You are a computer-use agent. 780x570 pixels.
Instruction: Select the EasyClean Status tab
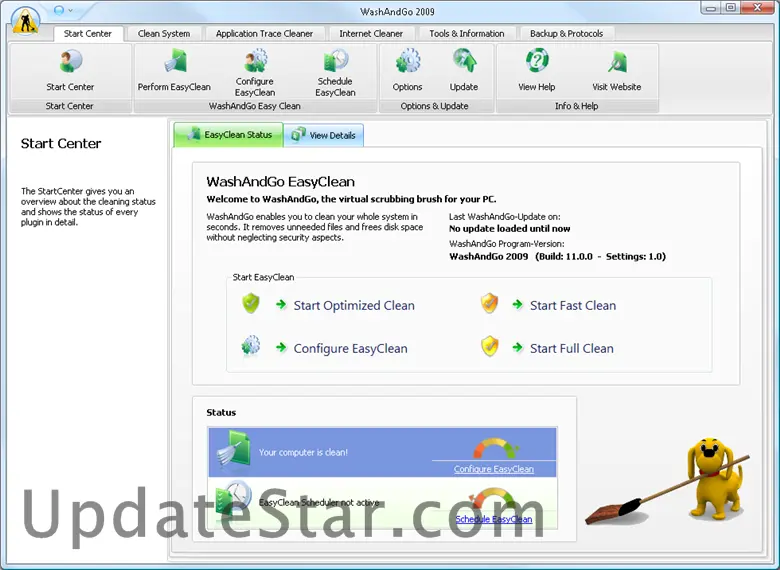coord(228,135)
